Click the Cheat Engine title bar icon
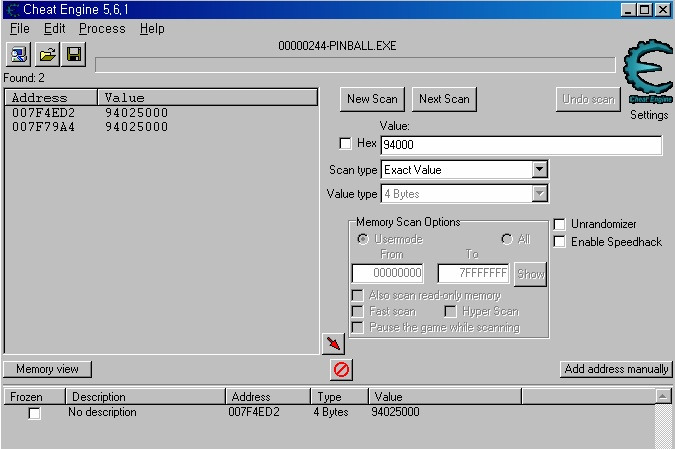This screenshot has width=675, height=449. [x=13, y=9]
